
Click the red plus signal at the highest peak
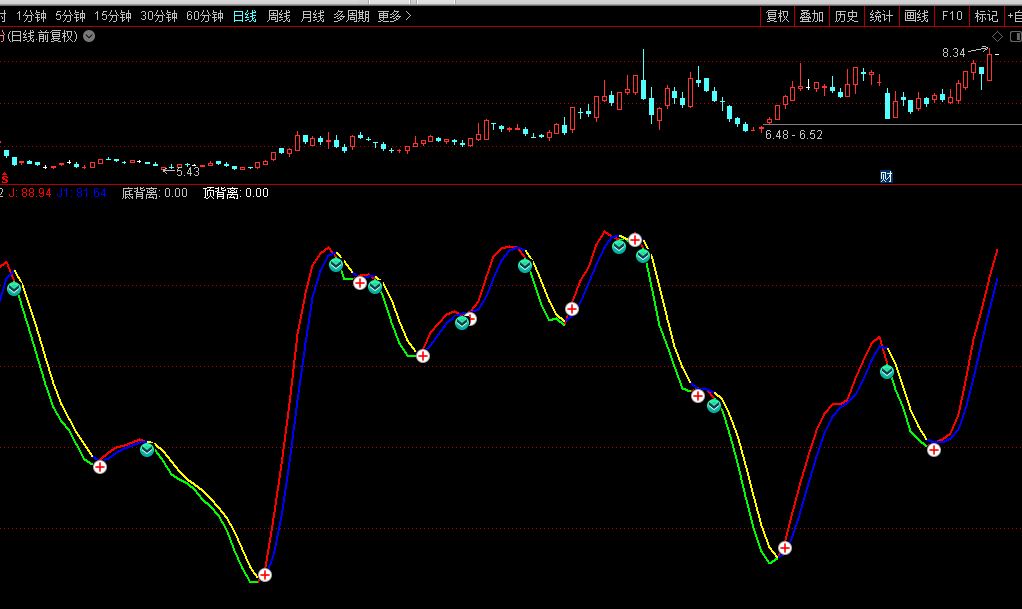click(635, 240)
